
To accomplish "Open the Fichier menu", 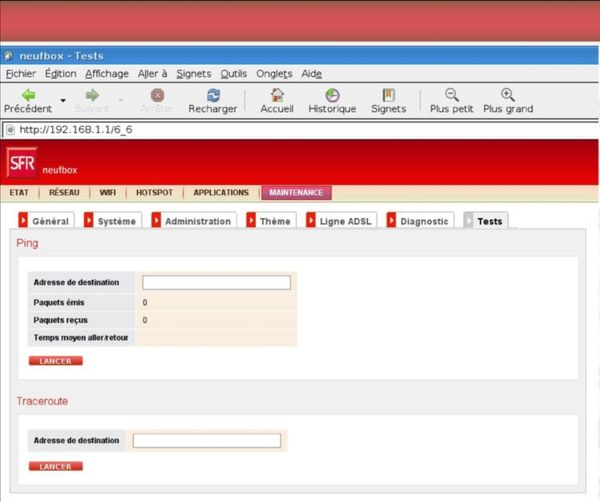I will point(20,73).
